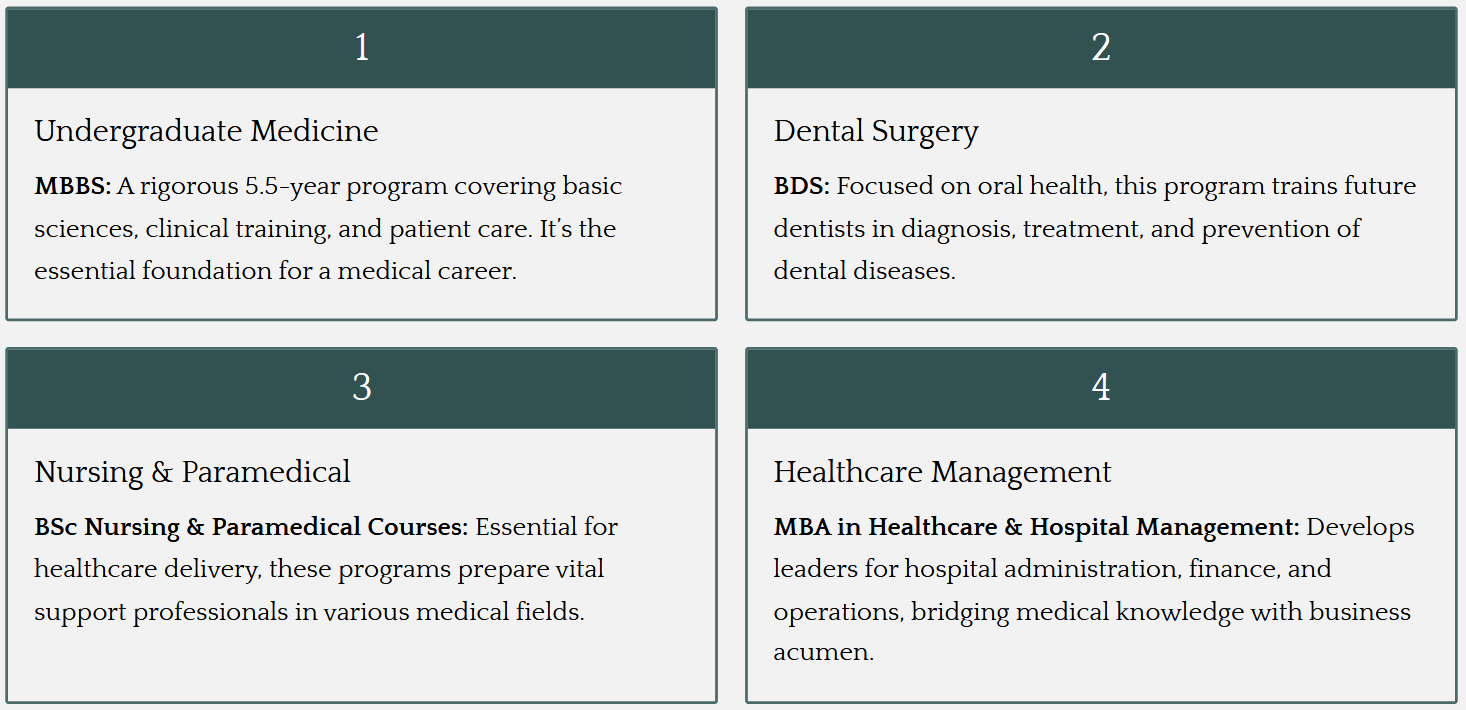Image resolution: width=1466 pixels, height=710 pixels.
Task: Select the Healthcare Management heading
Action: 942,472
